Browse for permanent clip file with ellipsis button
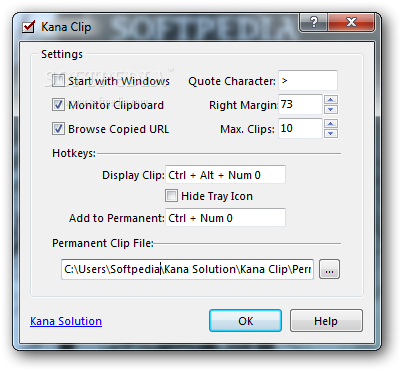 [x=329, y=269]
